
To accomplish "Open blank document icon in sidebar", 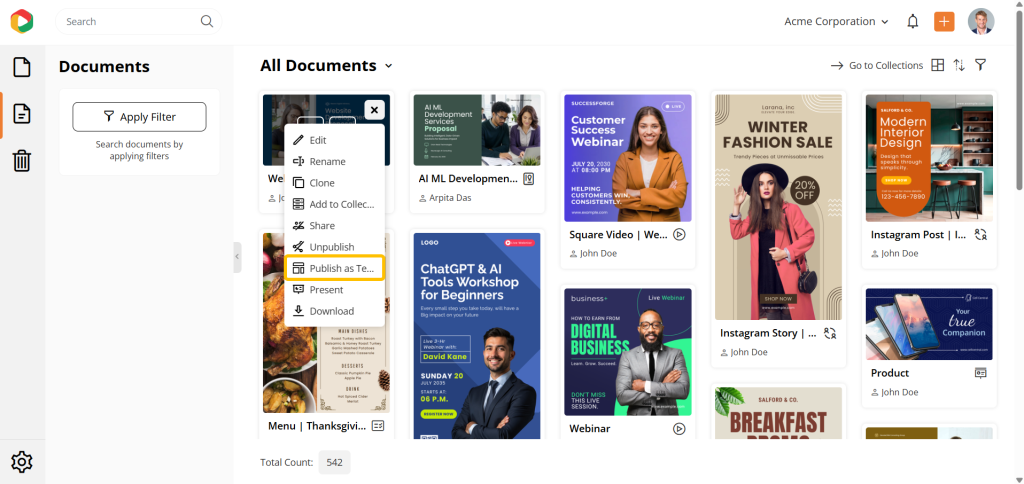I will pyautogui.click(x=22, y=68).
